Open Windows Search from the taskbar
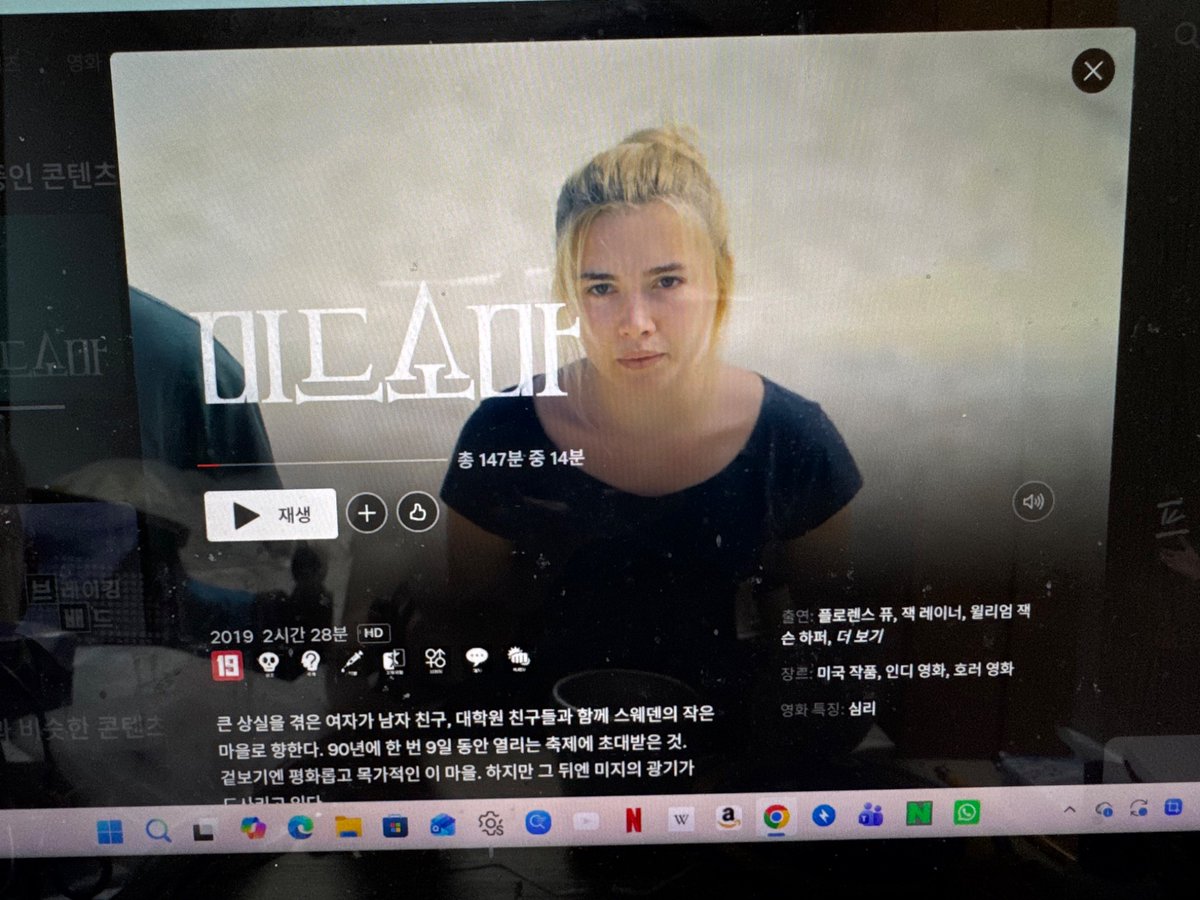Viewport: 1200px width, 900px height. coord(158,831)
